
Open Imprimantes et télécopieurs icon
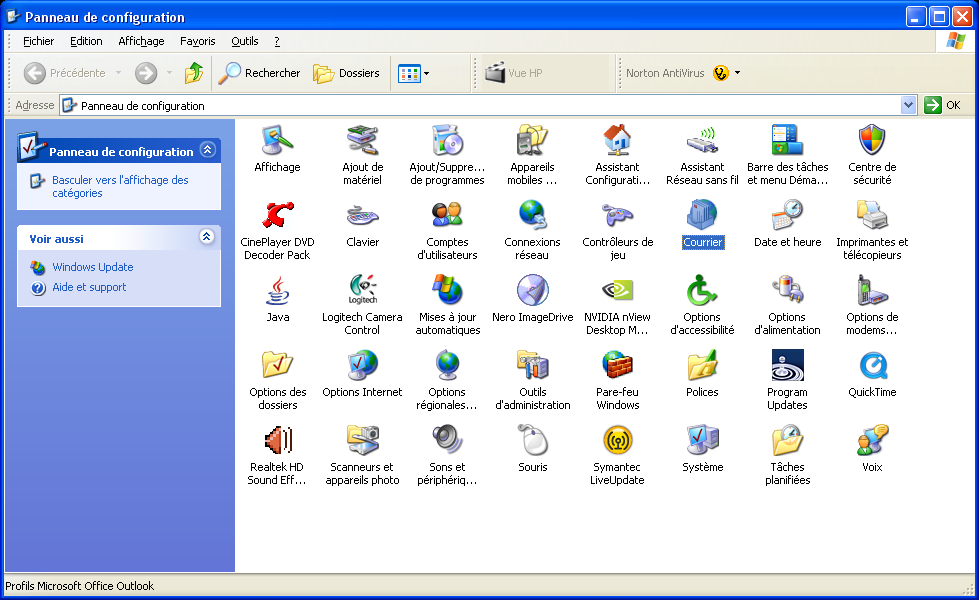(x=872, y=216)
